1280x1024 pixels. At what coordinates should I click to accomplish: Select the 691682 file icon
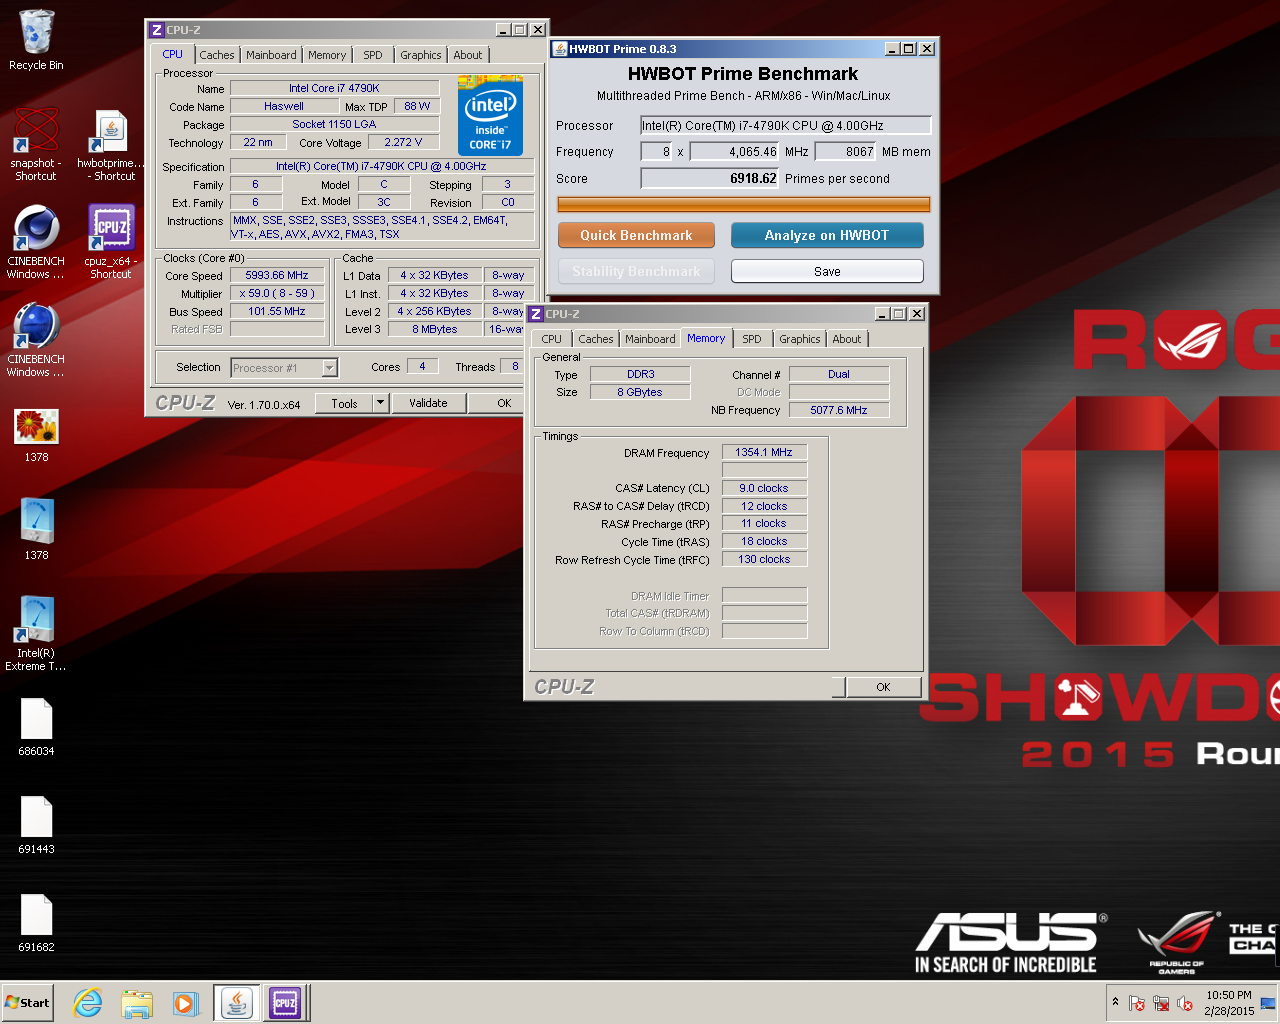tap(36, 923)
